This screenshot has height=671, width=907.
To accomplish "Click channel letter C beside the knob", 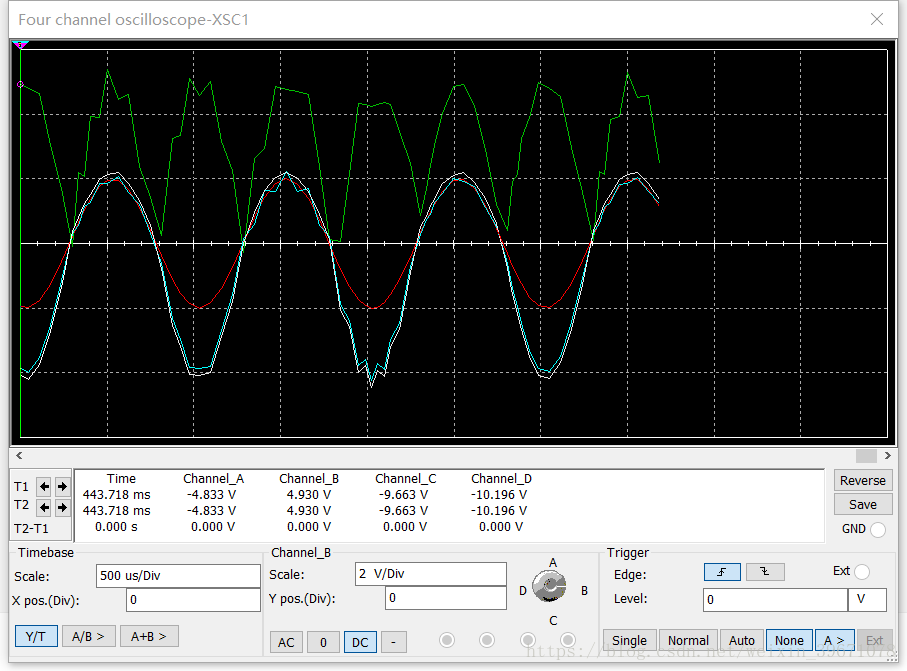I will [x=553, y=621].
